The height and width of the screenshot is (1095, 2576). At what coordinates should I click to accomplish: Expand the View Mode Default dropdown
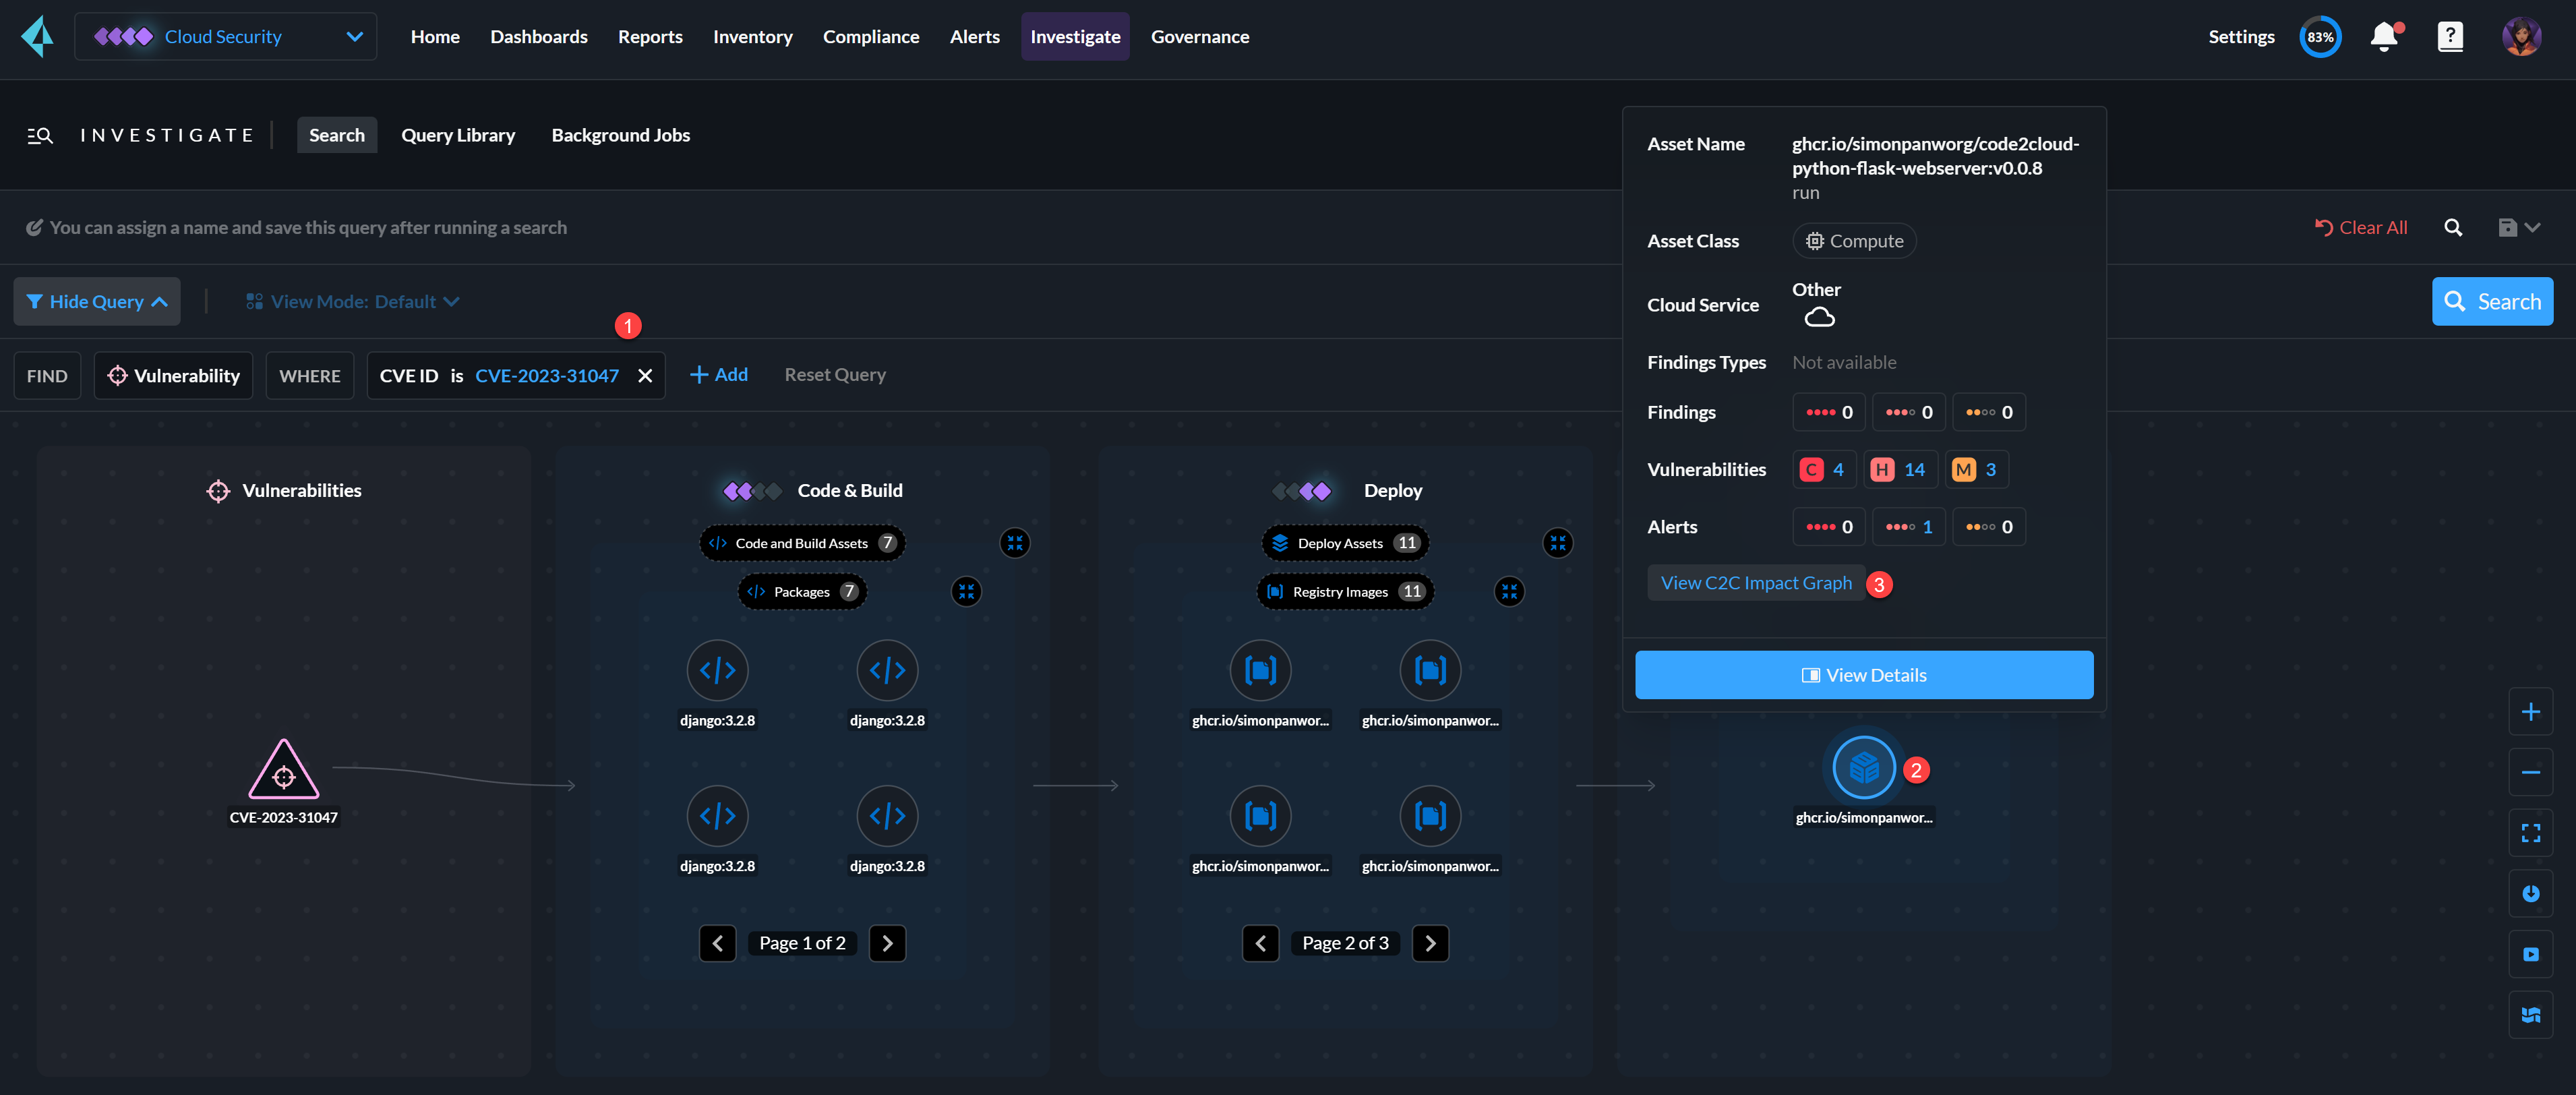(x=353, y=301)
